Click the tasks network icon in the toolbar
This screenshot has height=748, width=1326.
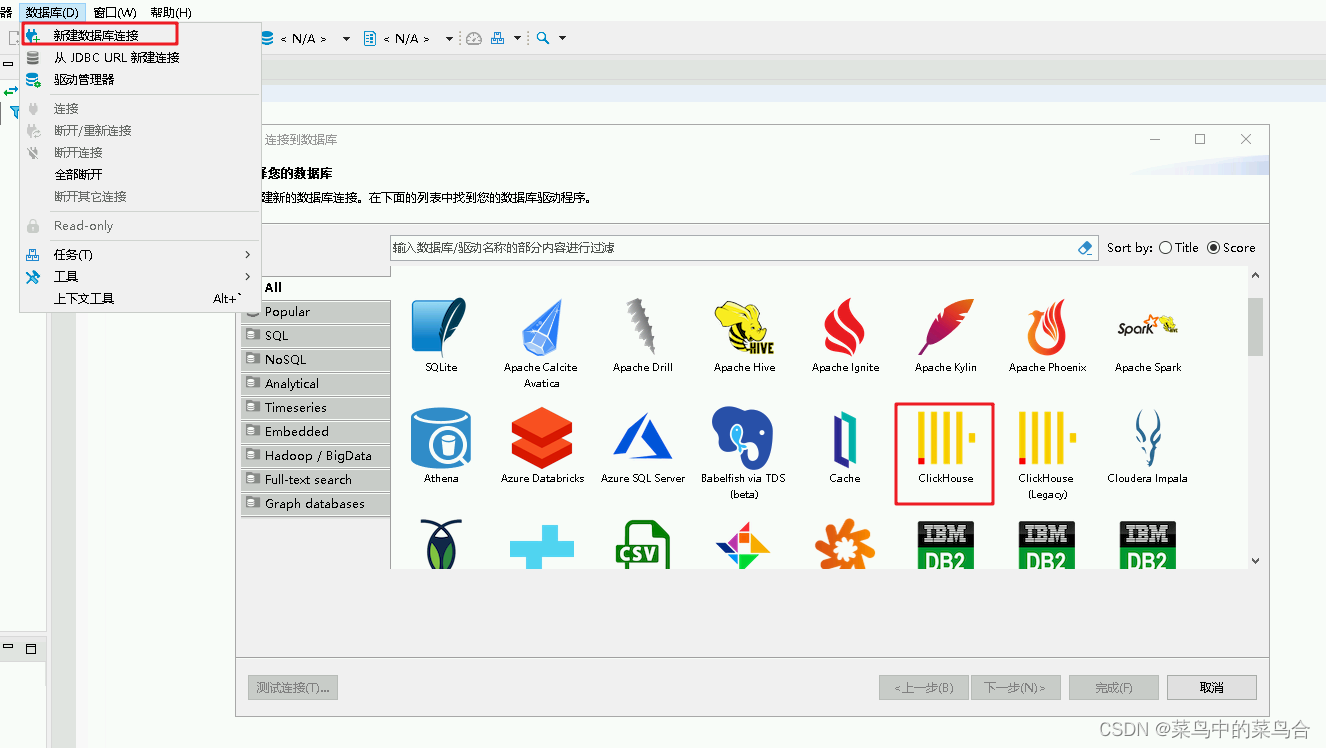[x=497, y=38]
